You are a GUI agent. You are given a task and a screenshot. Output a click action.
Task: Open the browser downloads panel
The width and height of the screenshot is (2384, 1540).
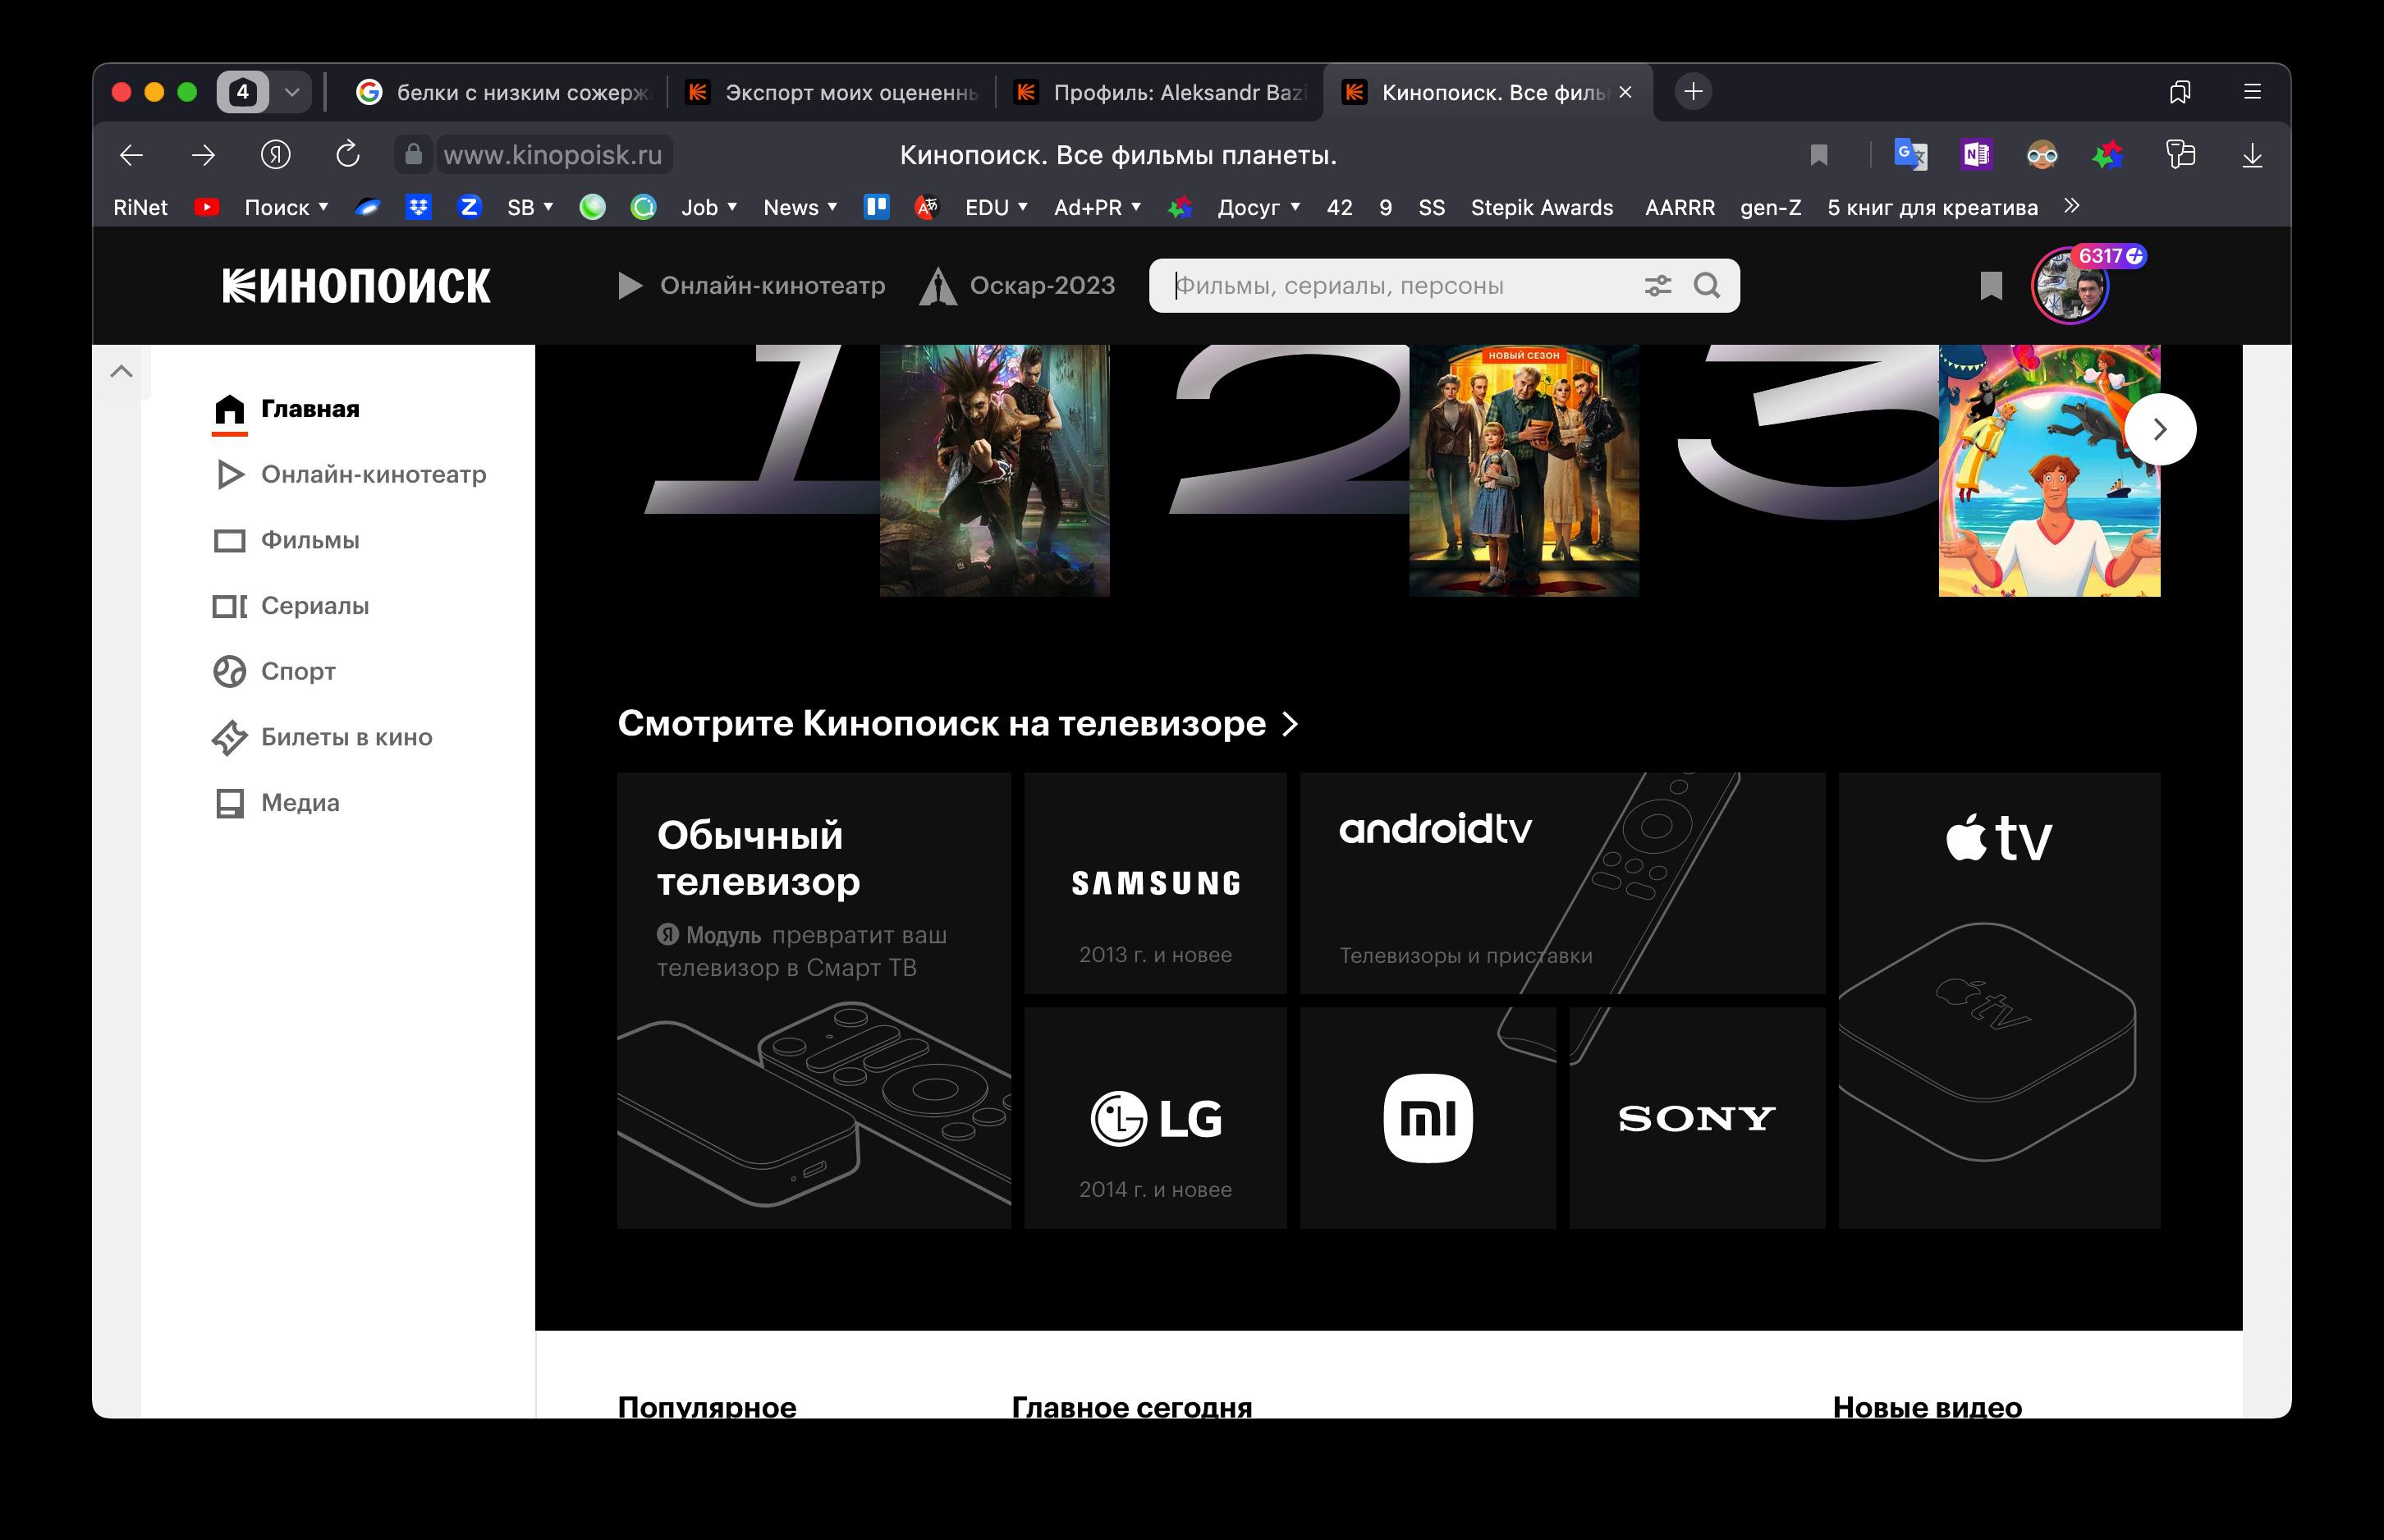pos(2252,155)
